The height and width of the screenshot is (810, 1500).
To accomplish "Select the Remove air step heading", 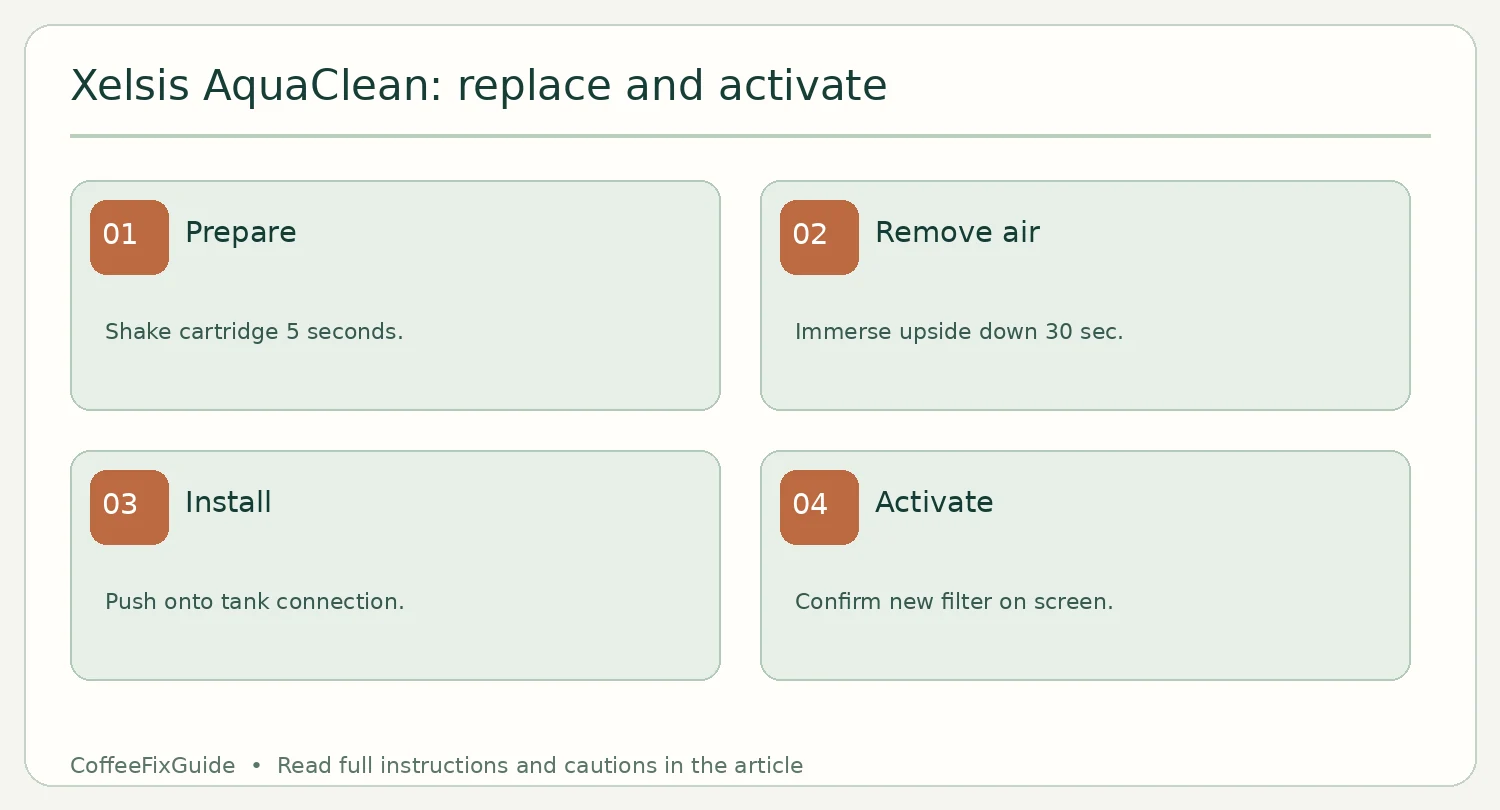I will pyautogui.click(x=957, y=233).
